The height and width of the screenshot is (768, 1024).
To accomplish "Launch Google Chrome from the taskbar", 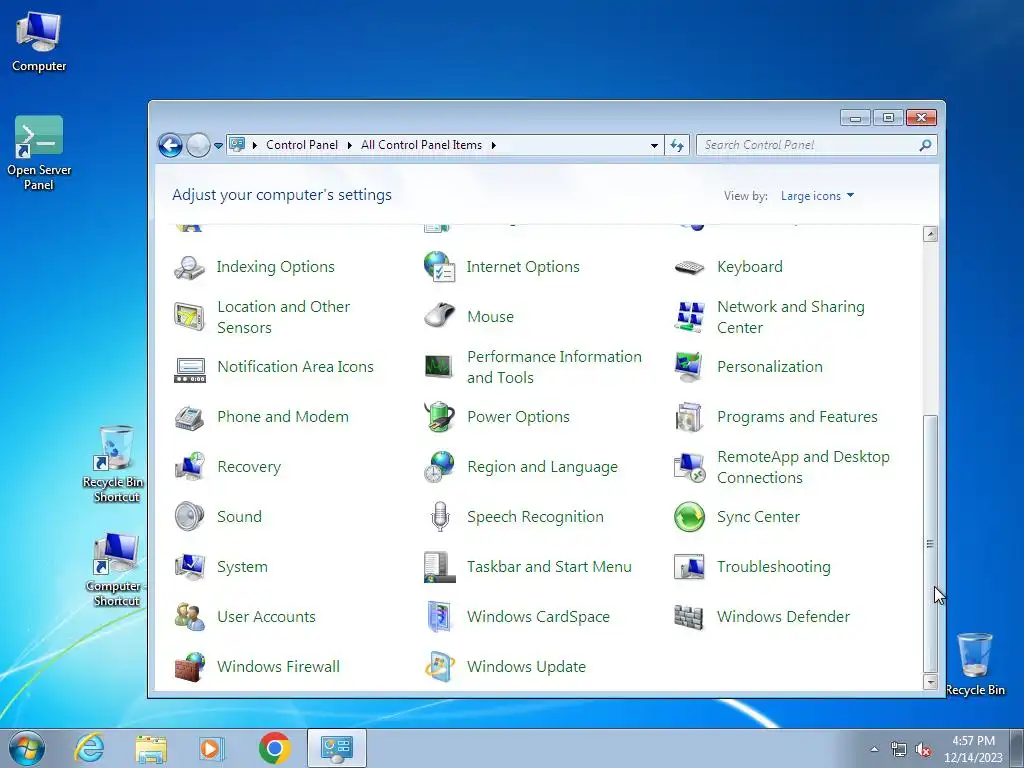I will point(274,748).
